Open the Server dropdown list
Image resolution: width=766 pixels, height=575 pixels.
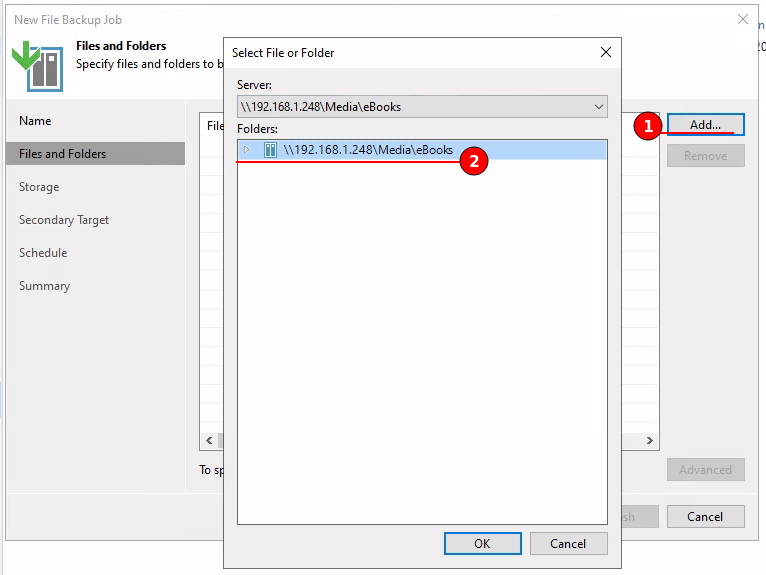click(x=598, y=106)
